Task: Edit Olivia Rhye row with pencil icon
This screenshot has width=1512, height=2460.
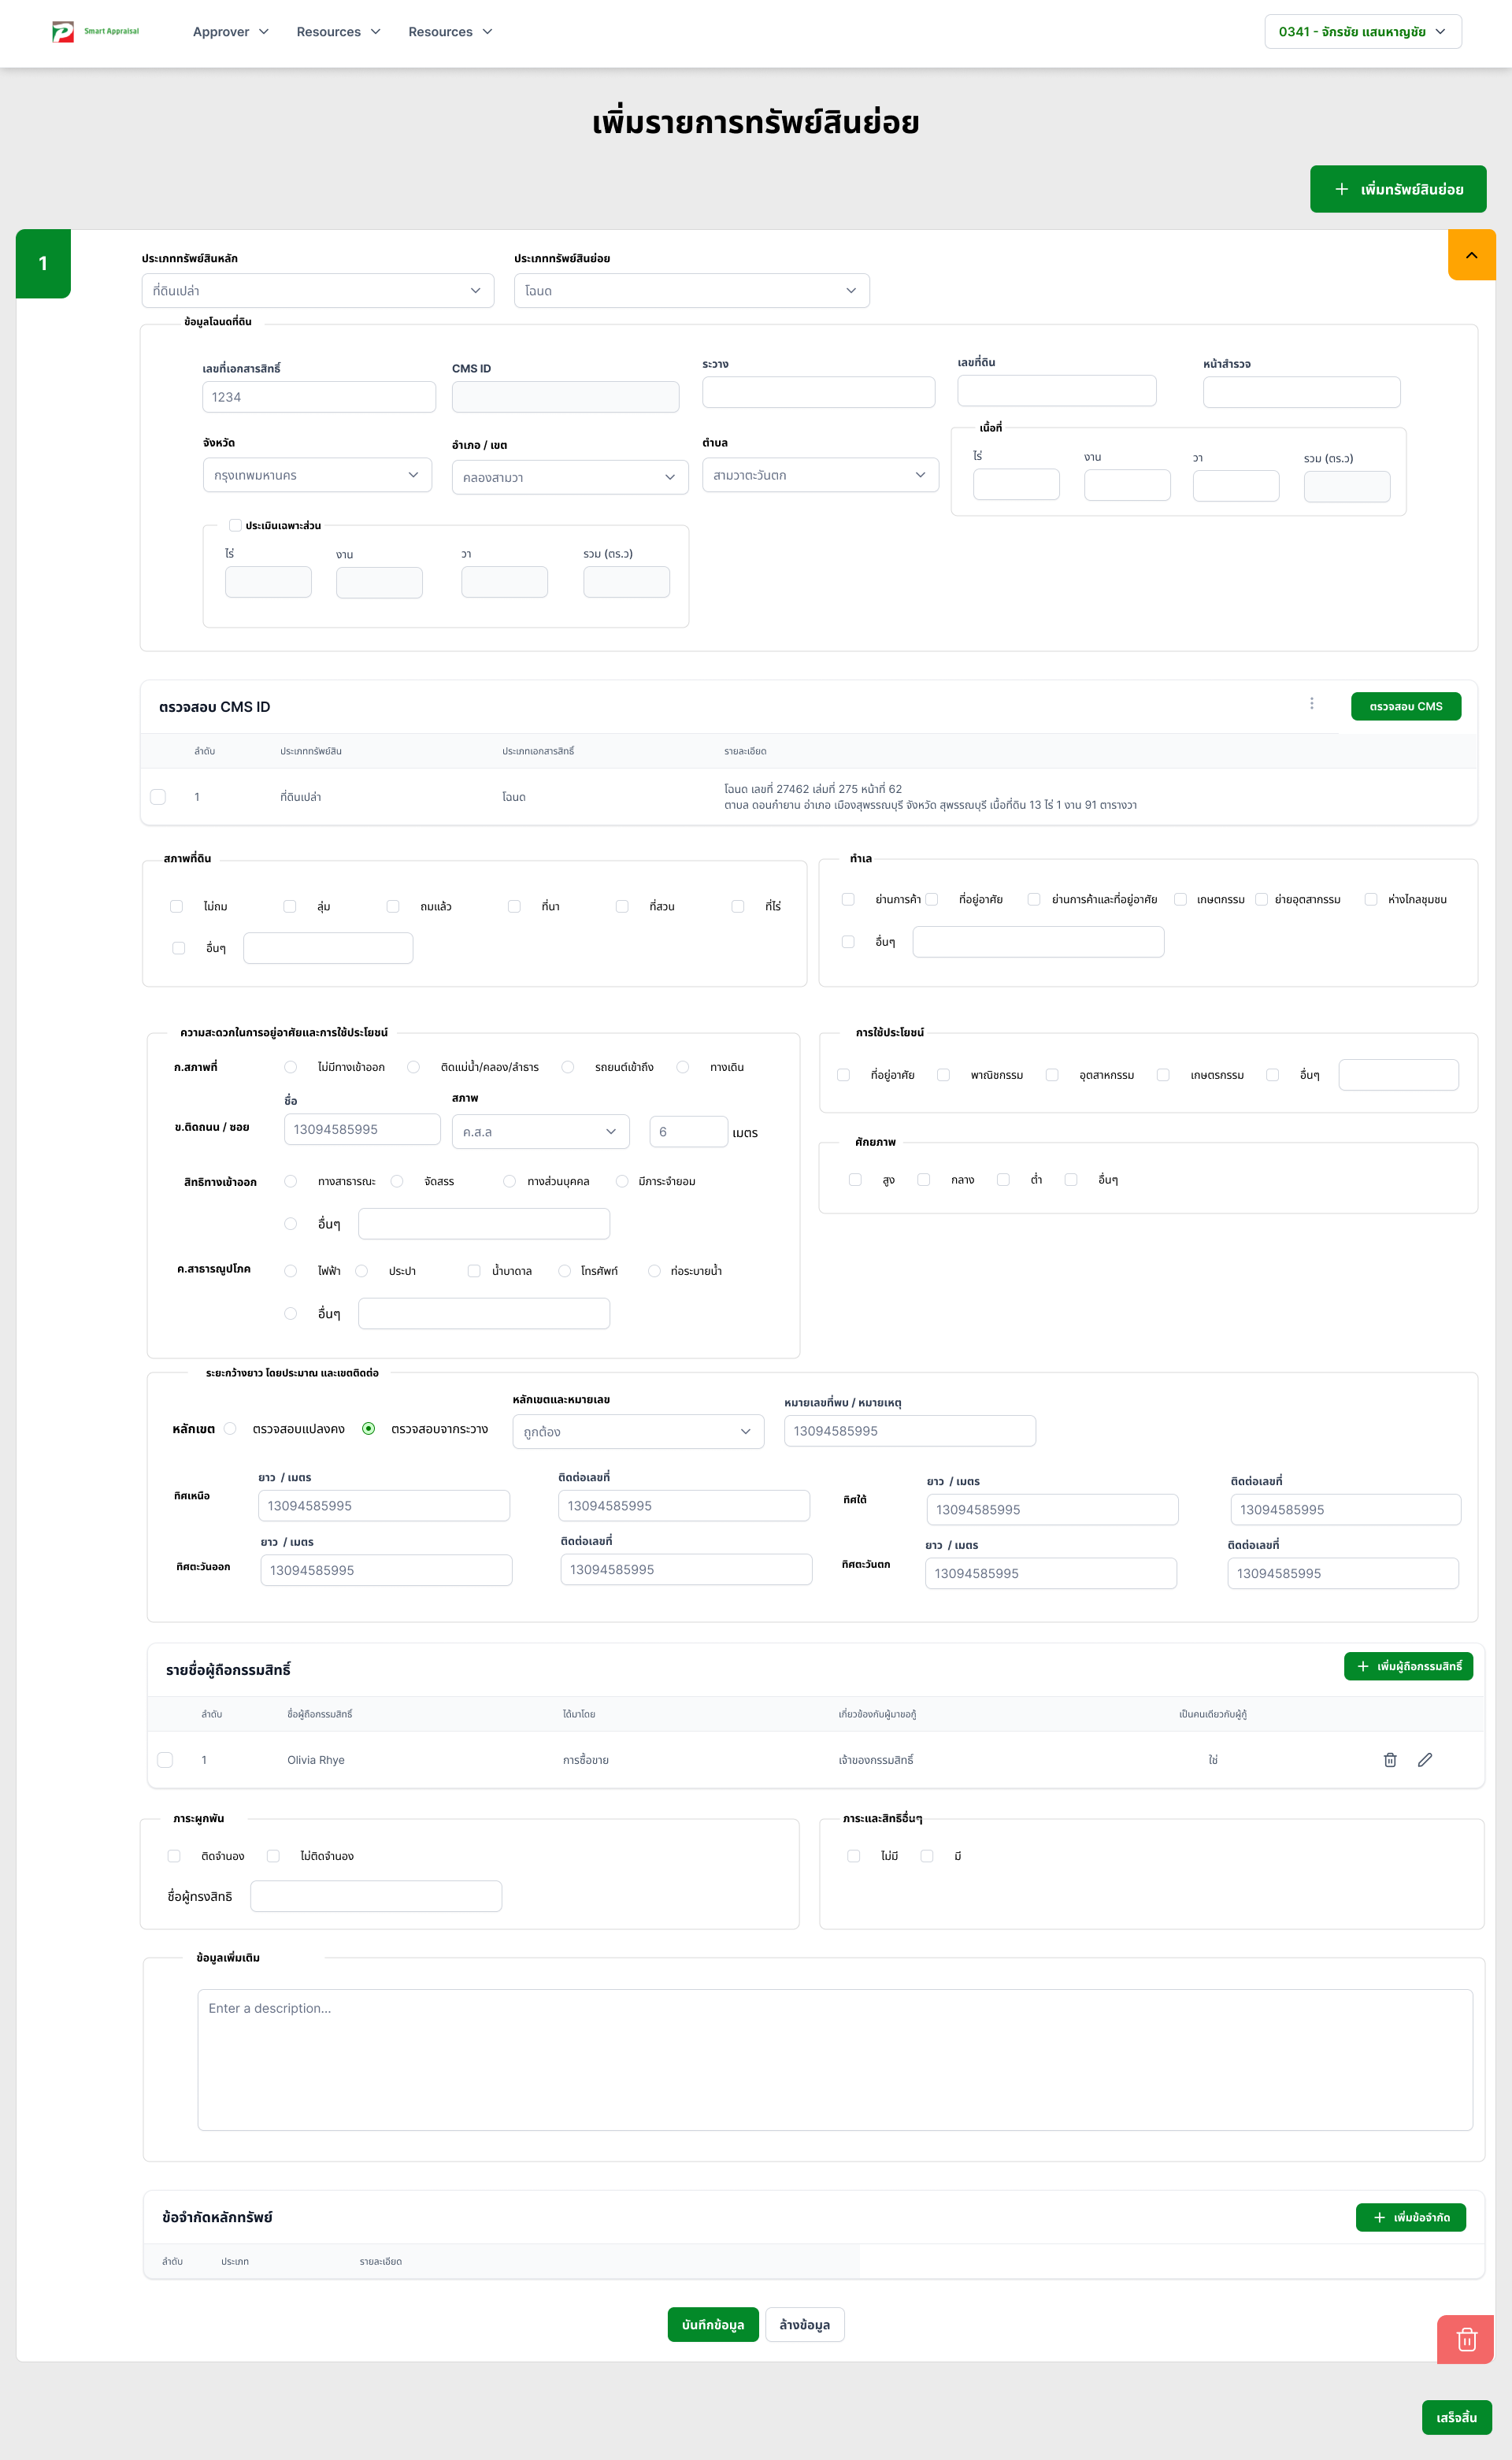Action: point(1425,1760)
